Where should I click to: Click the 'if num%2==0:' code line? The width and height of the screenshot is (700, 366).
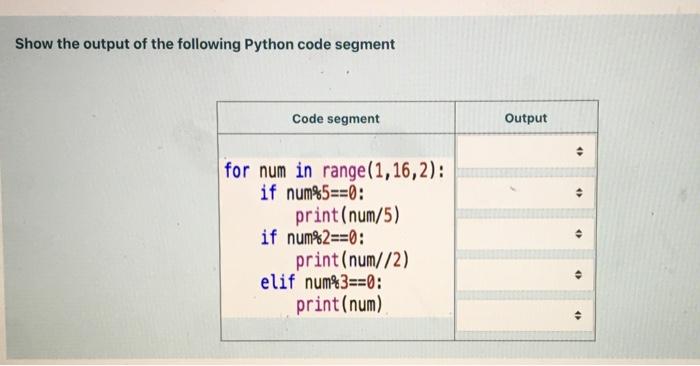pos(312,237)
